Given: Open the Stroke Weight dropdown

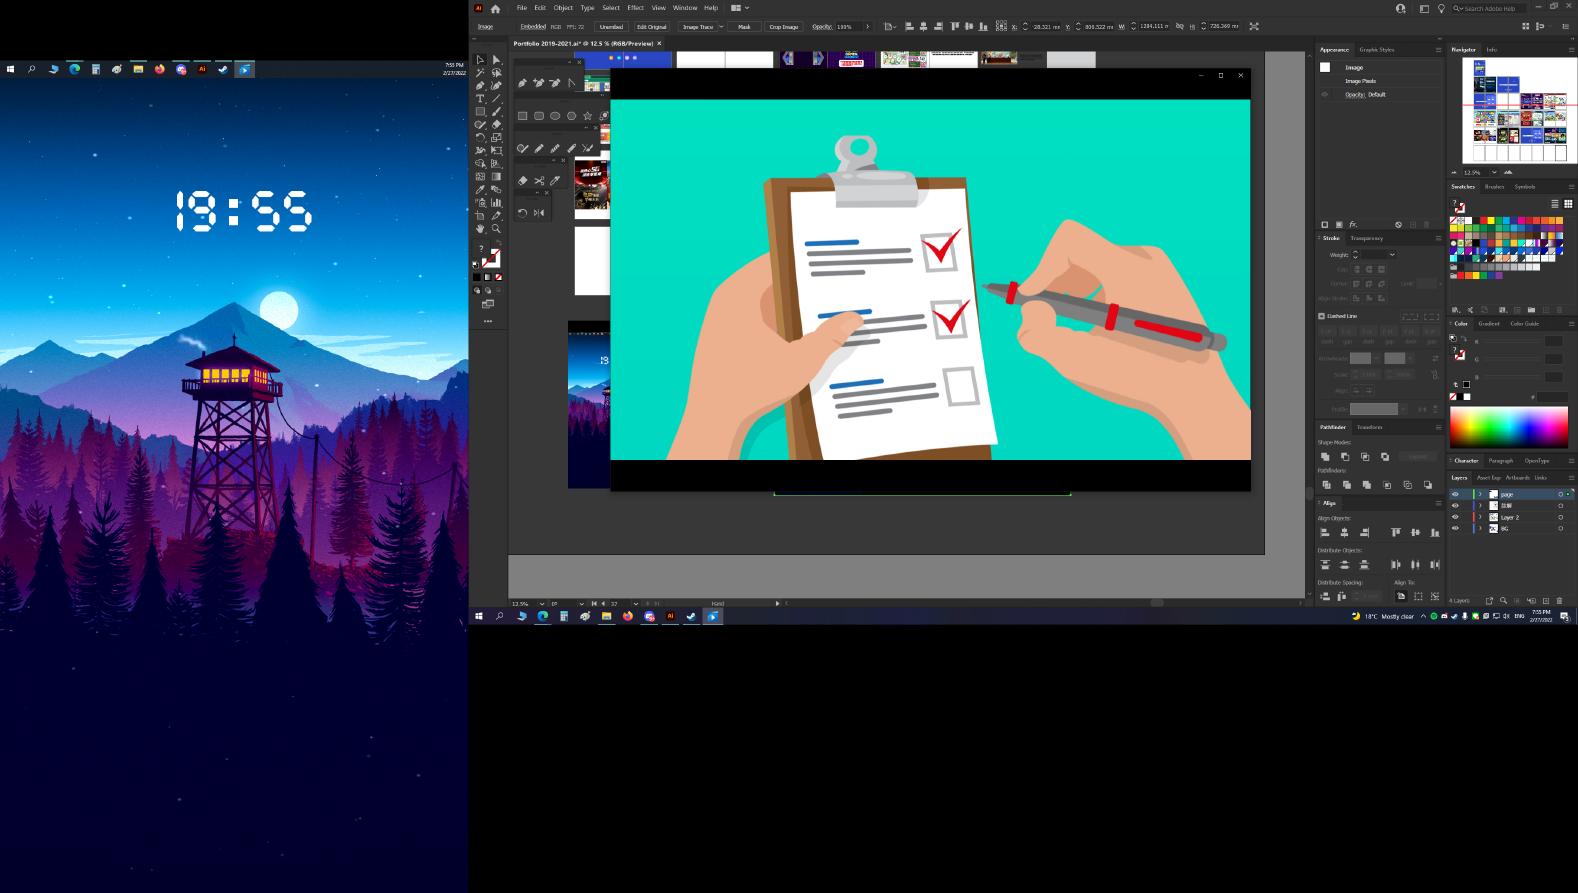Looking at the screenshot, I should 1391,255.
